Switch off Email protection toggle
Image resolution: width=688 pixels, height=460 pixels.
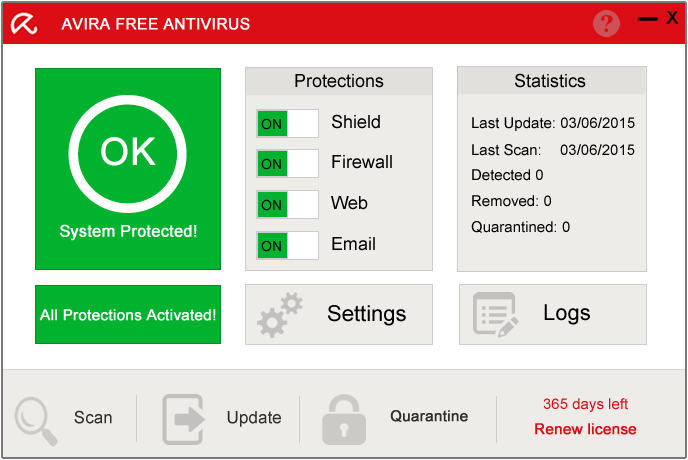(287, 245)
